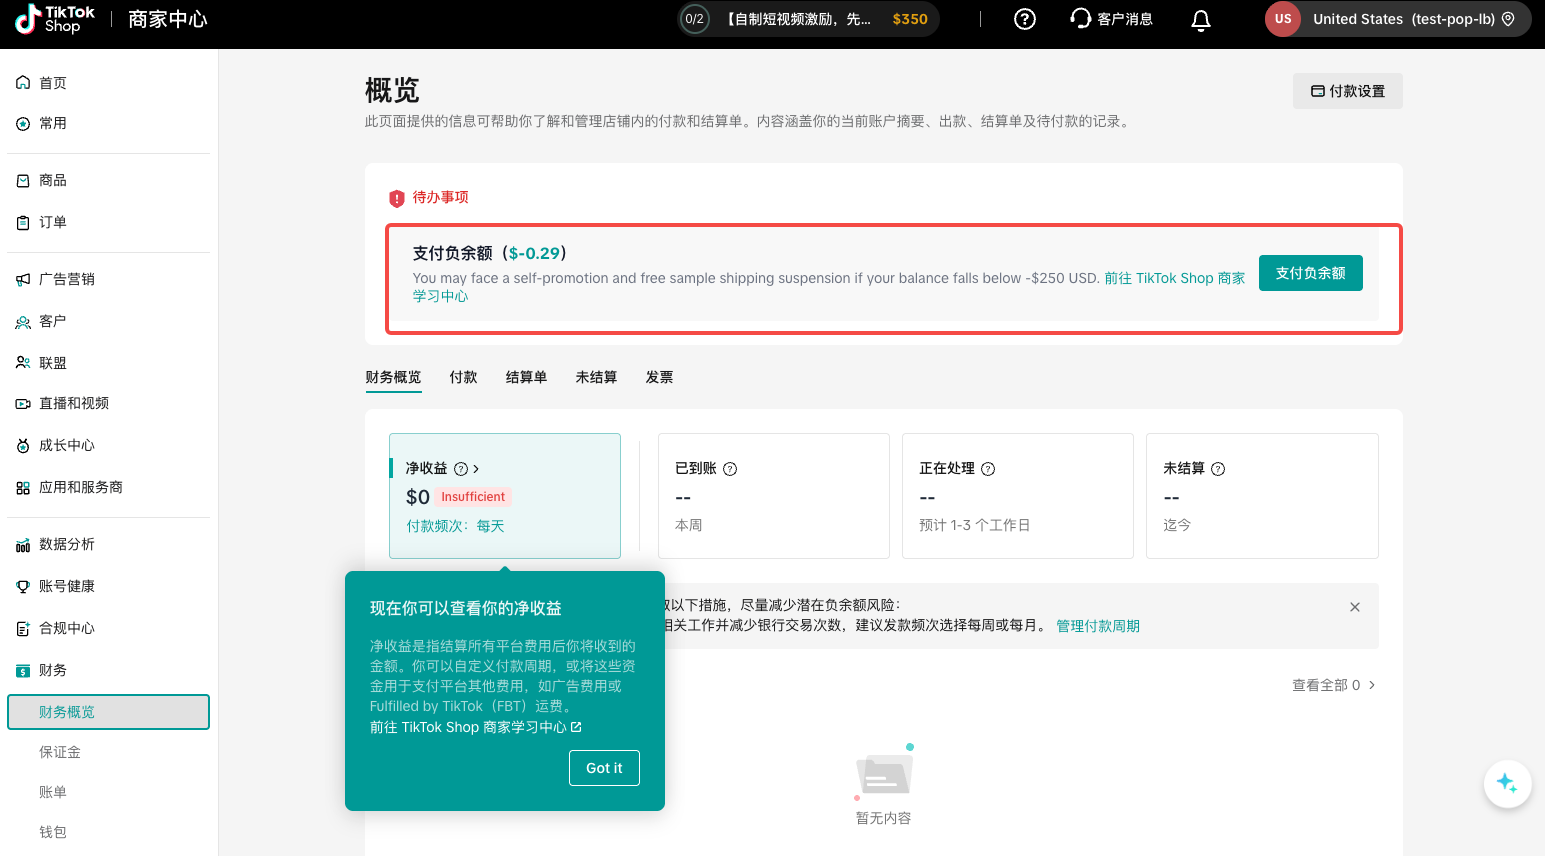
Task: Click the info icon beside 正在处理
Action: point(988,469)
